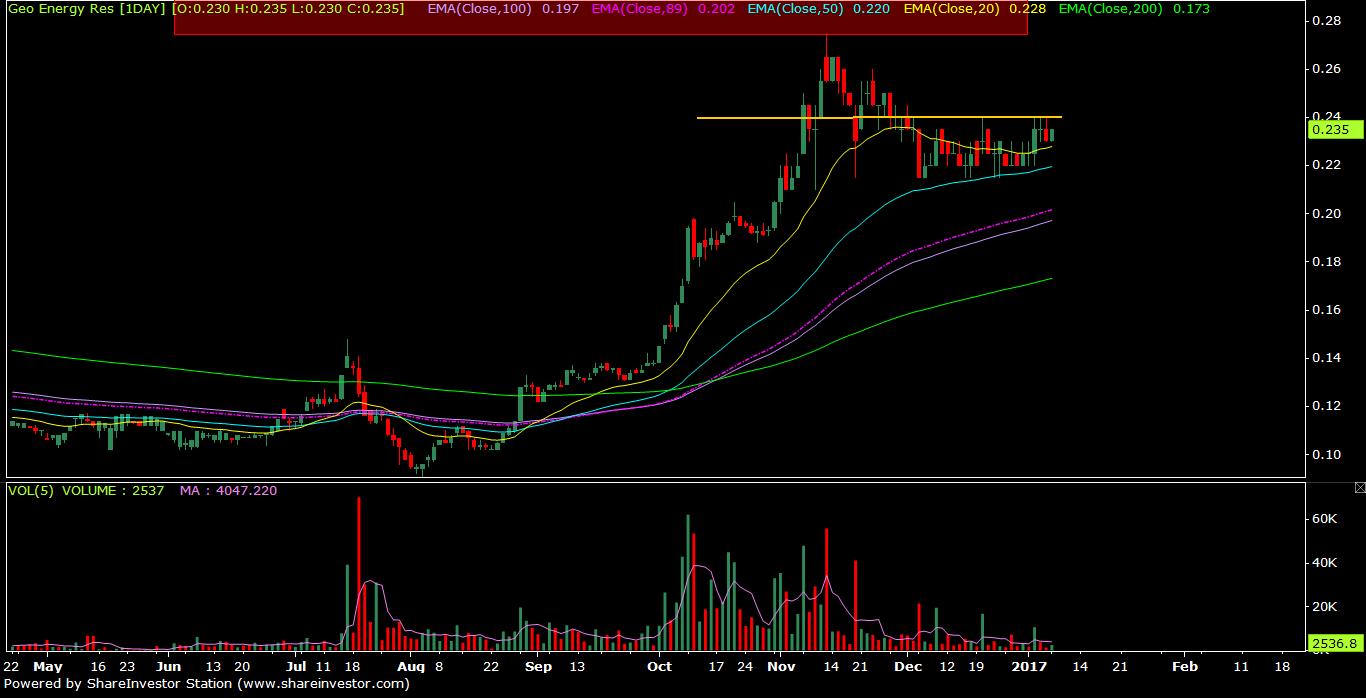Click the 0.10 price axis label
Viewport: 1366px width, 698px height.
click(1327, 454)
